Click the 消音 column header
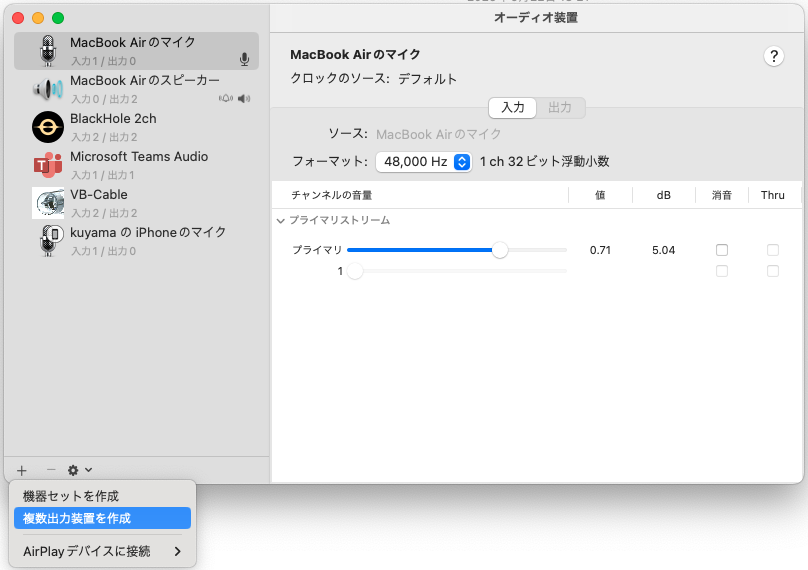 [x=721, y=195]
